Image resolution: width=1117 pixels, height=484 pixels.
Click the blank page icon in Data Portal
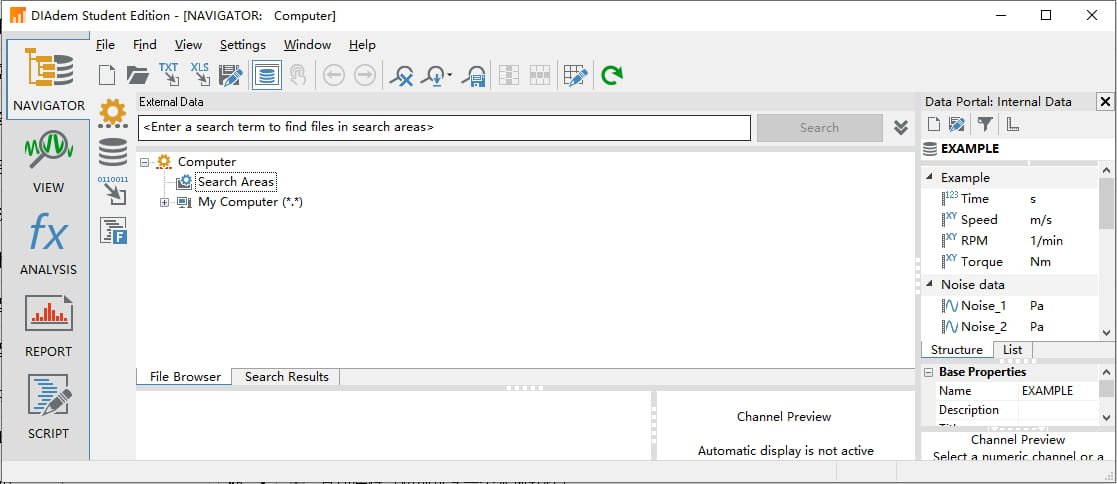pos(933,125)
